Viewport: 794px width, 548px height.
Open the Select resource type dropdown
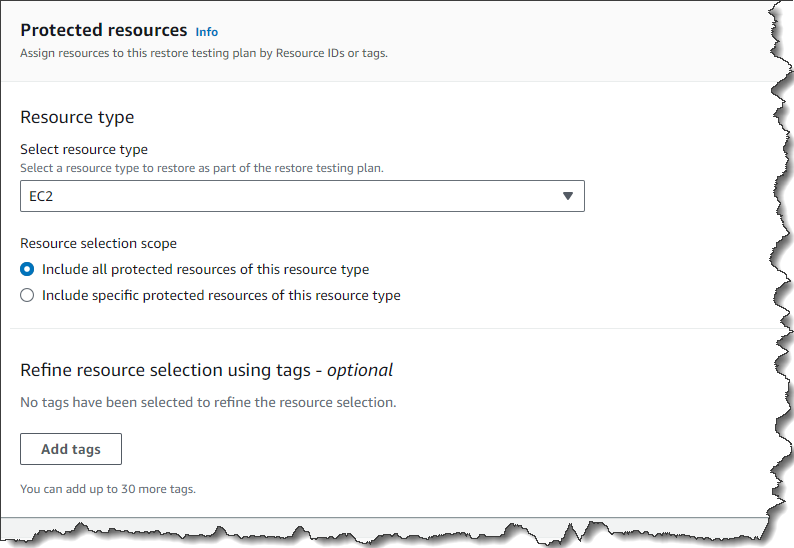302,197
